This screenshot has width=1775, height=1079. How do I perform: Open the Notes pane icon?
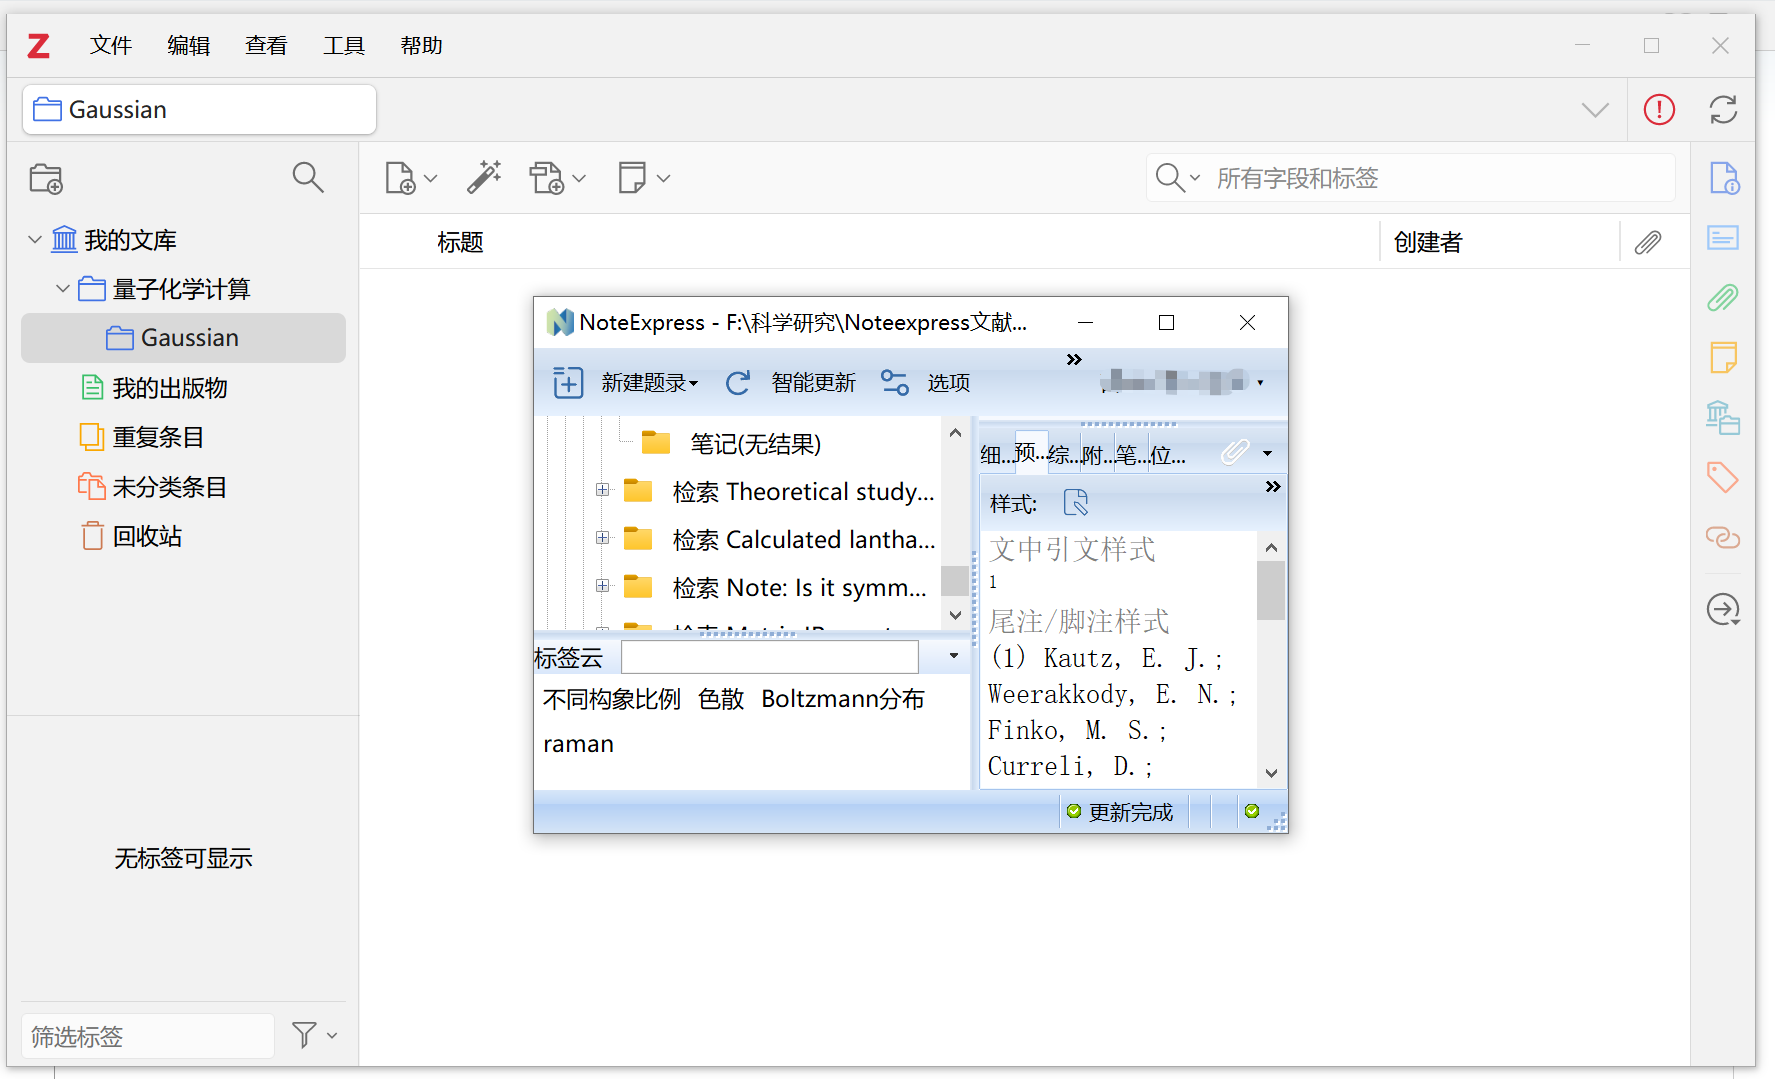(1723, 357)
